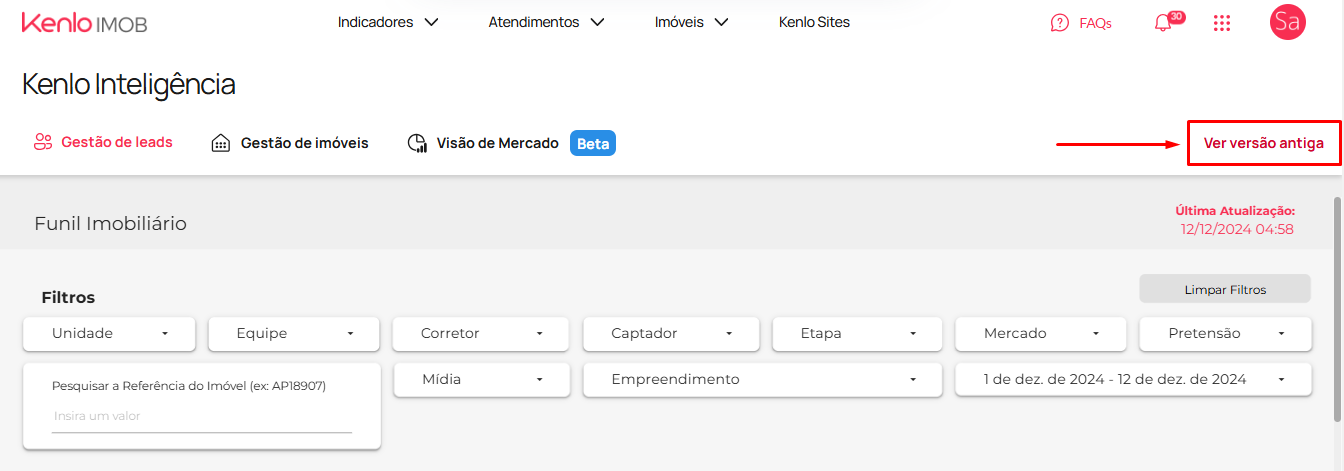The height and width of the screenshot is (471, 1344).
Task: Expand the Empreendimento filter dropdown
Action: point(763,380)
